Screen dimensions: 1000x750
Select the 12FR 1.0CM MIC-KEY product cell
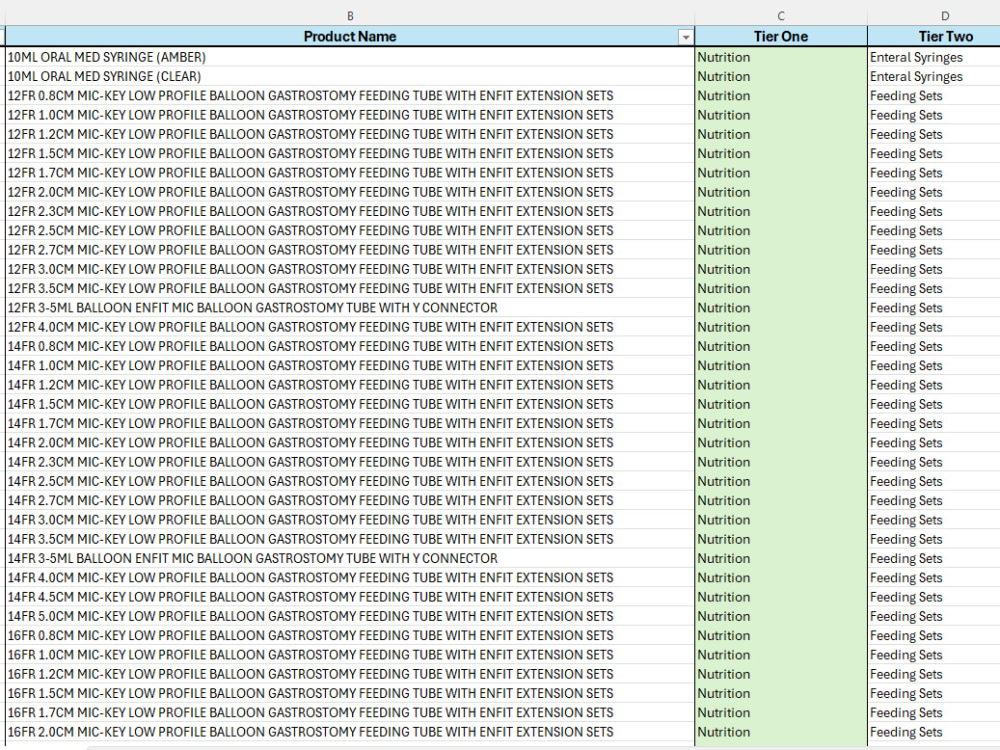349,115
